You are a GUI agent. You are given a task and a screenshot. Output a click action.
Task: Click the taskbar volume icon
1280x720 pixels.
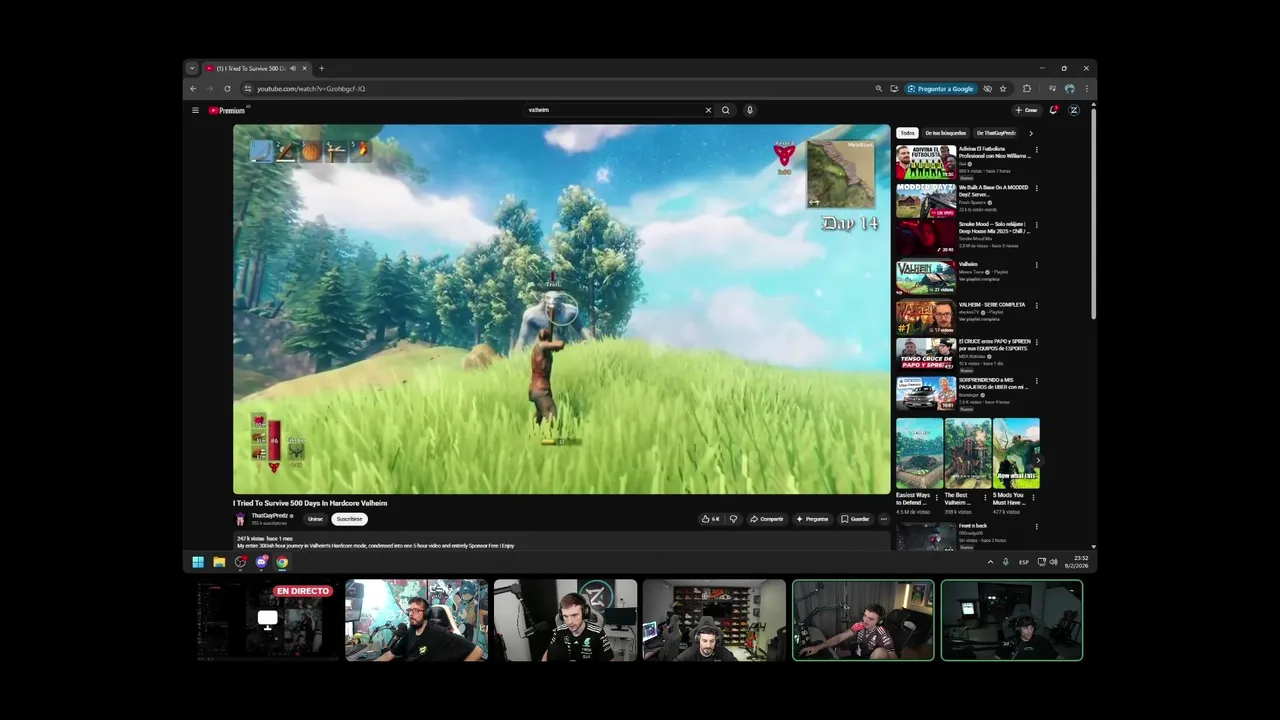[x=1053, y=562]
